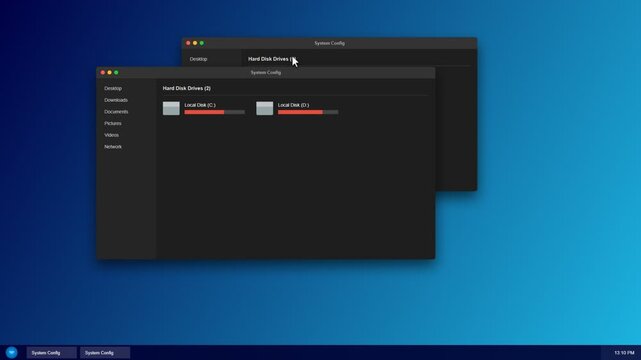Switch to second System Config taskbar button
Image resolution: width=641 pixels, height=360 pixels.
coord(105,353)
